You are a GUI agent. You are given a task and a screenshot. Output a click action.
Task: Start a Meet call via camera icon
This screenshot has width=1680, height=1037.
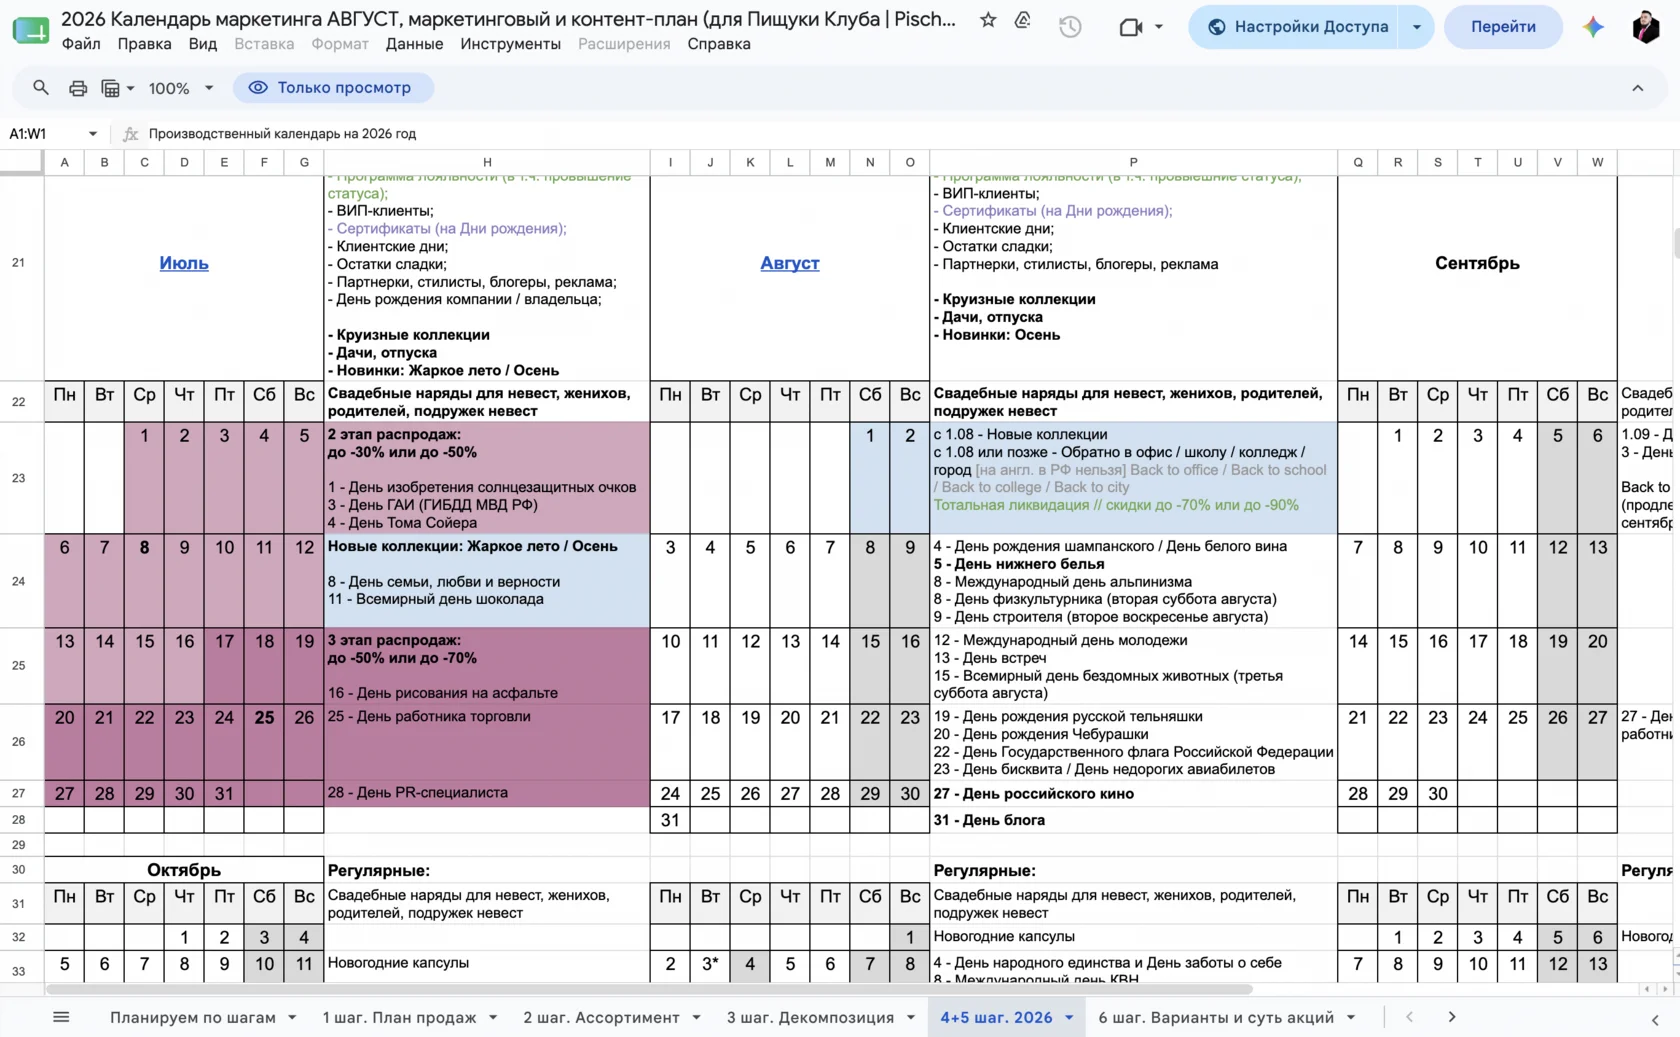pyautogui.click(x=1131, y=27)
